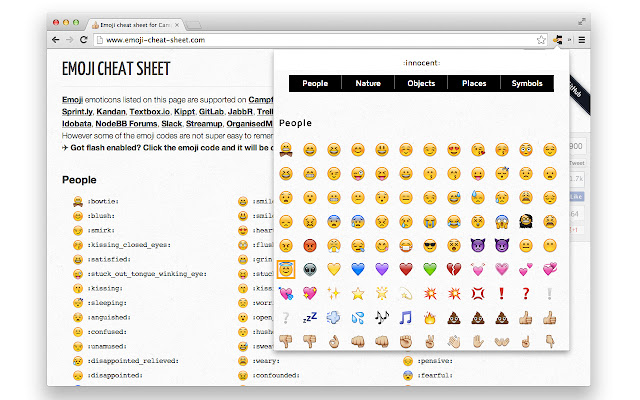Image resolution: width=640 pixels, height=400 pixels.
Task: Pick the highlighted innocent halo emoji
Action: click(286, 269)
